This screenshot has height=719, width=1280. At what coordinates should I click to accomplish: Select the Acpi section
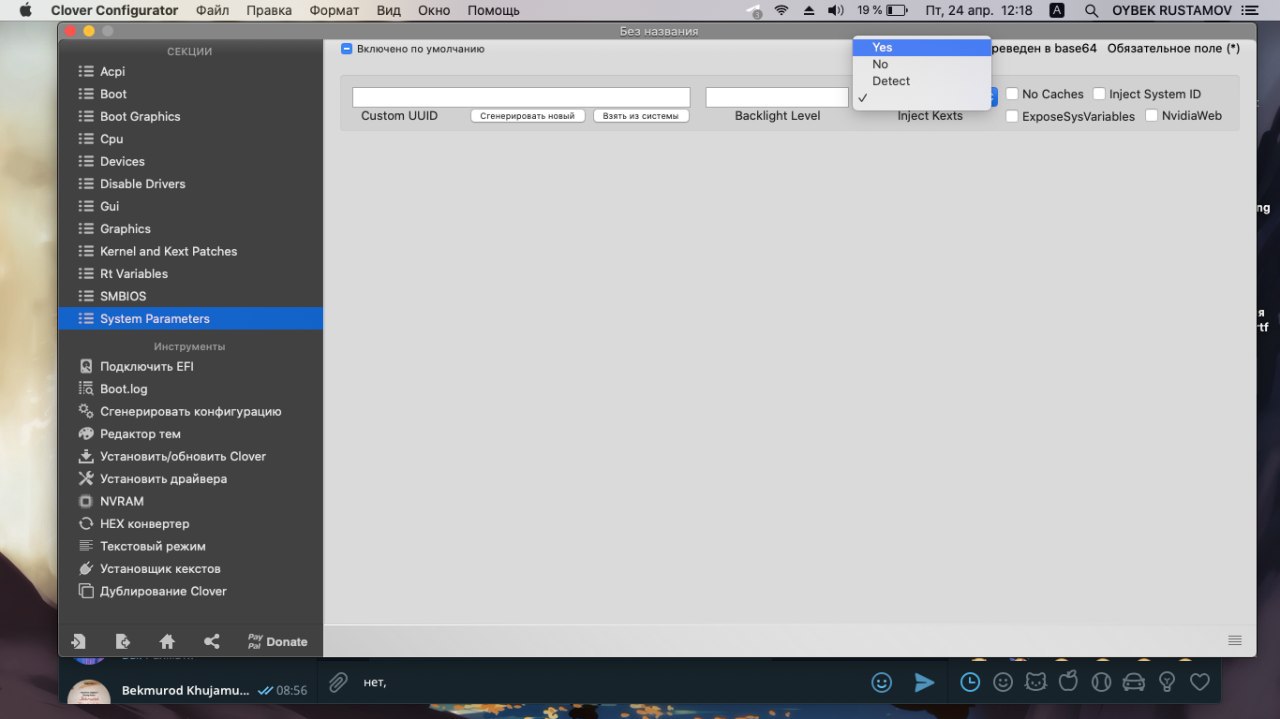190,71
